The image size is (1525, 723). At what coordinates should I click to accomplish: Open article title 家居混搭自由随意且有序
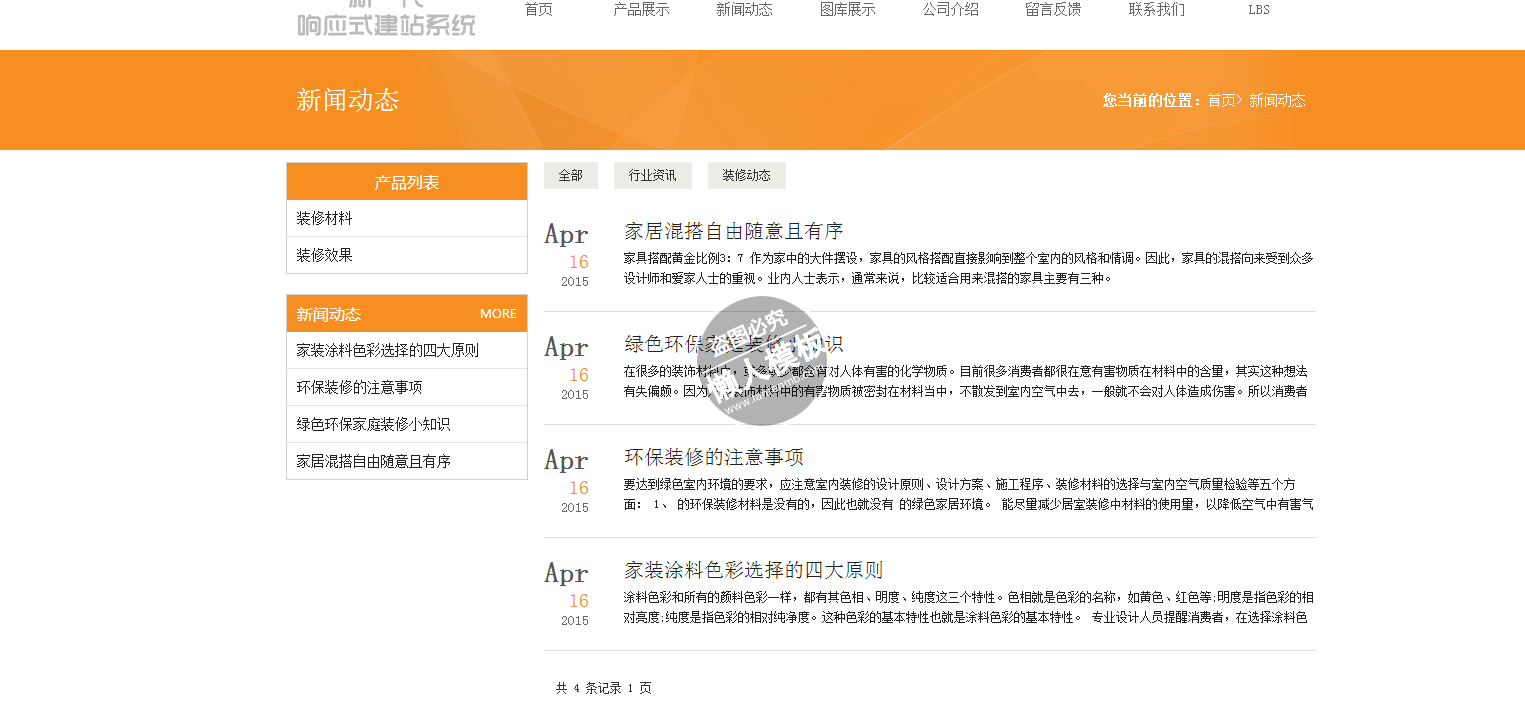(x=733, y=231)
